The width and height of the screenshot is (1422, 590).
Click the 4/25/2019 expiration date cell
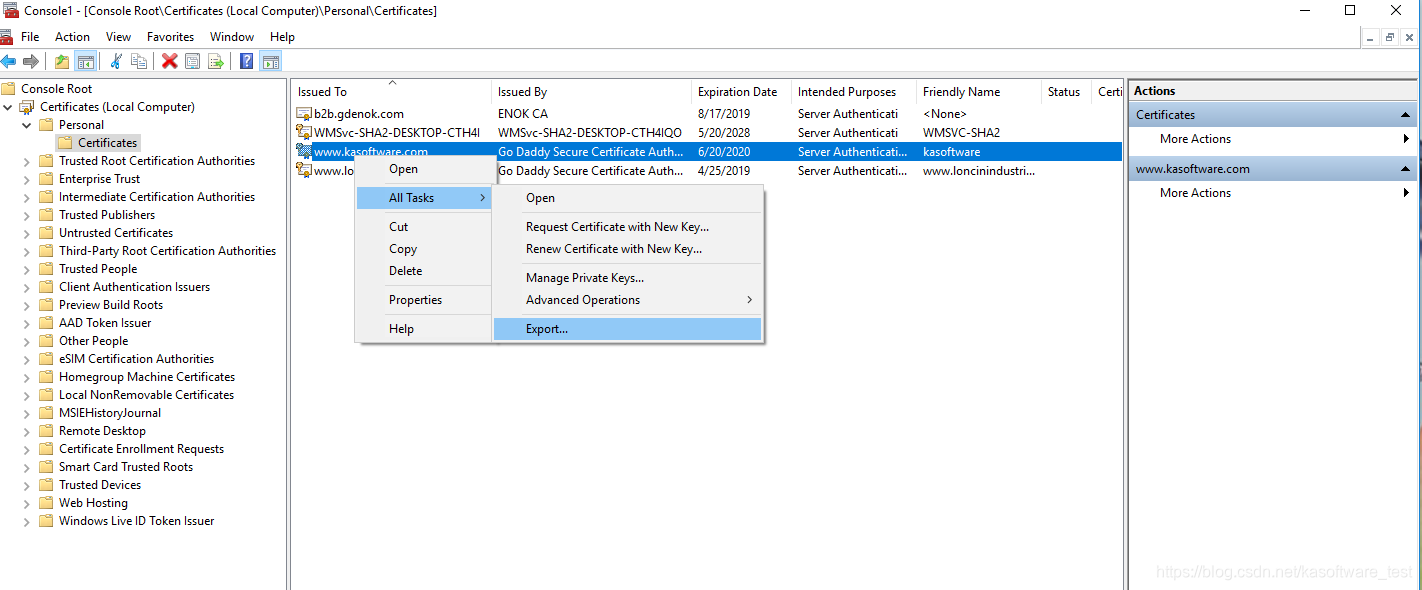pyautogui.click(x=724, y=171)
